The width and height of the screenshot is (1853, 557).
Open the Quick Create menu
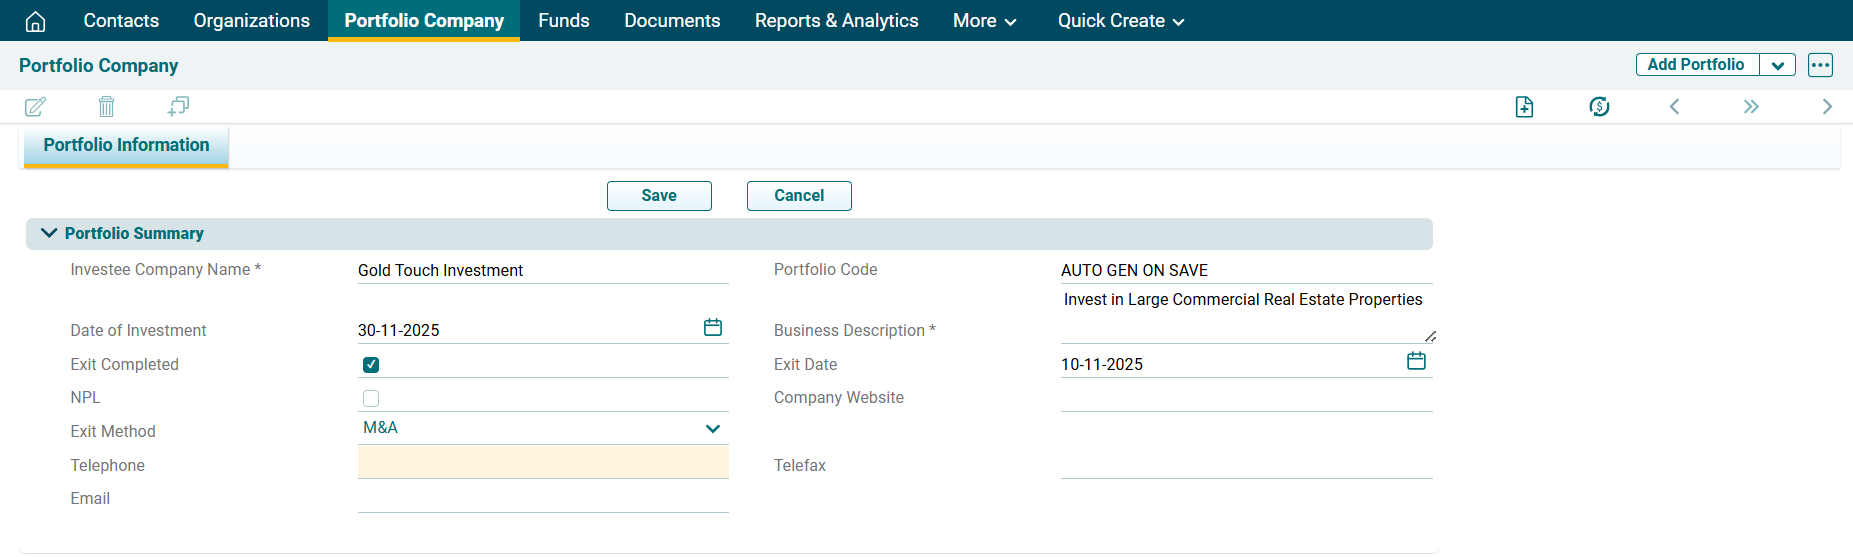click(1120, 21)
